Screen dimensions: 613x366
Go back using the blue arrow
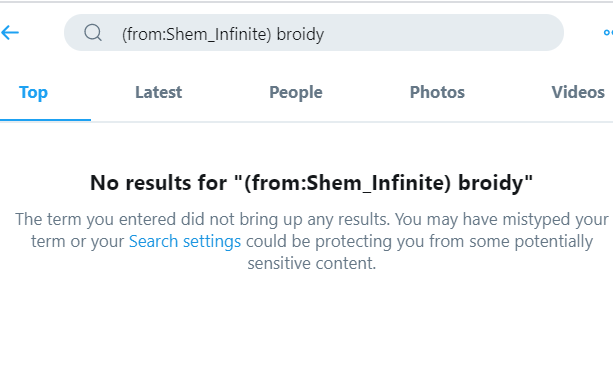pyautogui.click(x=10, y=32)
